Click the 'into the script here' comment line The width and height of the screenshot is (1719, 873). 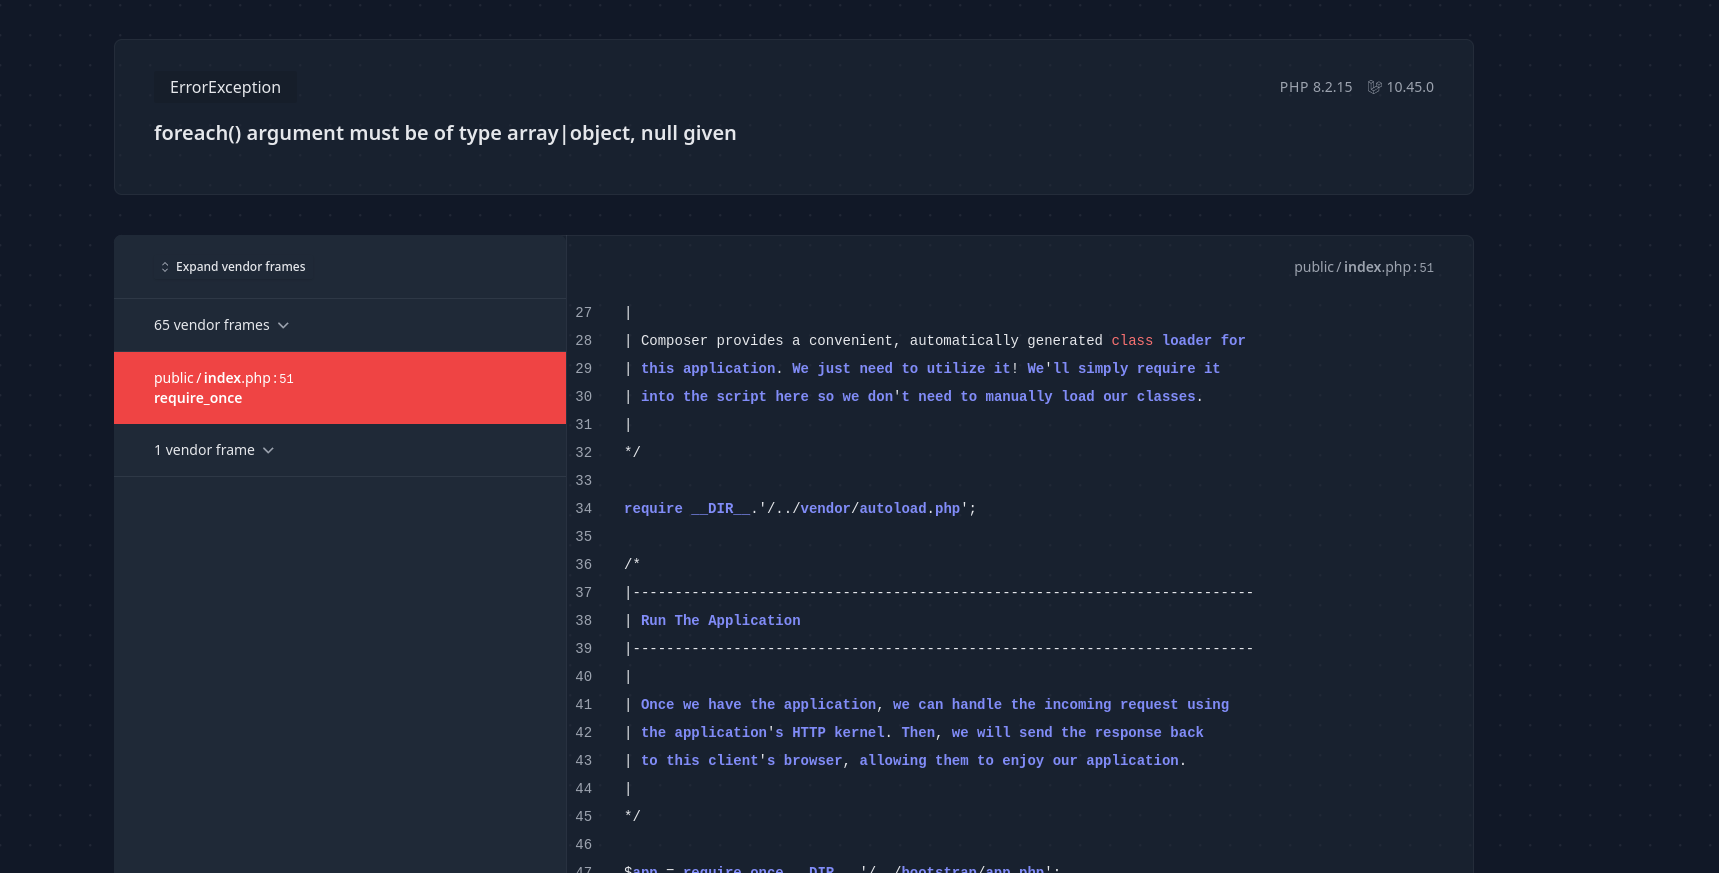[914, 397]
